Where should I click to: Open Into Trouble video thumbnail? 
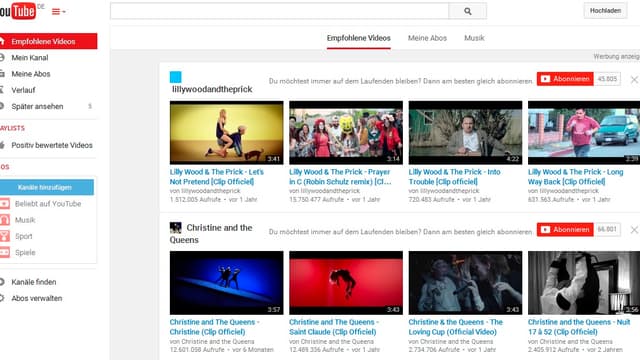[x=465, y=133]
